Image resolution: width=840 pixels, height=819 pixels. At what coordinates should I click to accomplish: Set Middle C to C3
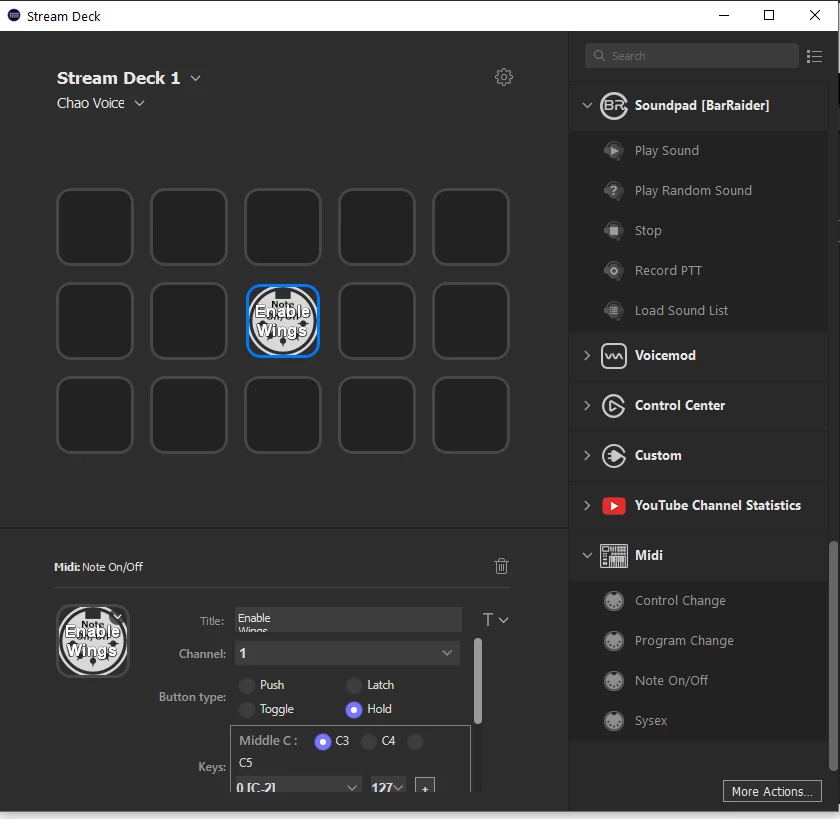pyautogui.click(x=322, y=742)
